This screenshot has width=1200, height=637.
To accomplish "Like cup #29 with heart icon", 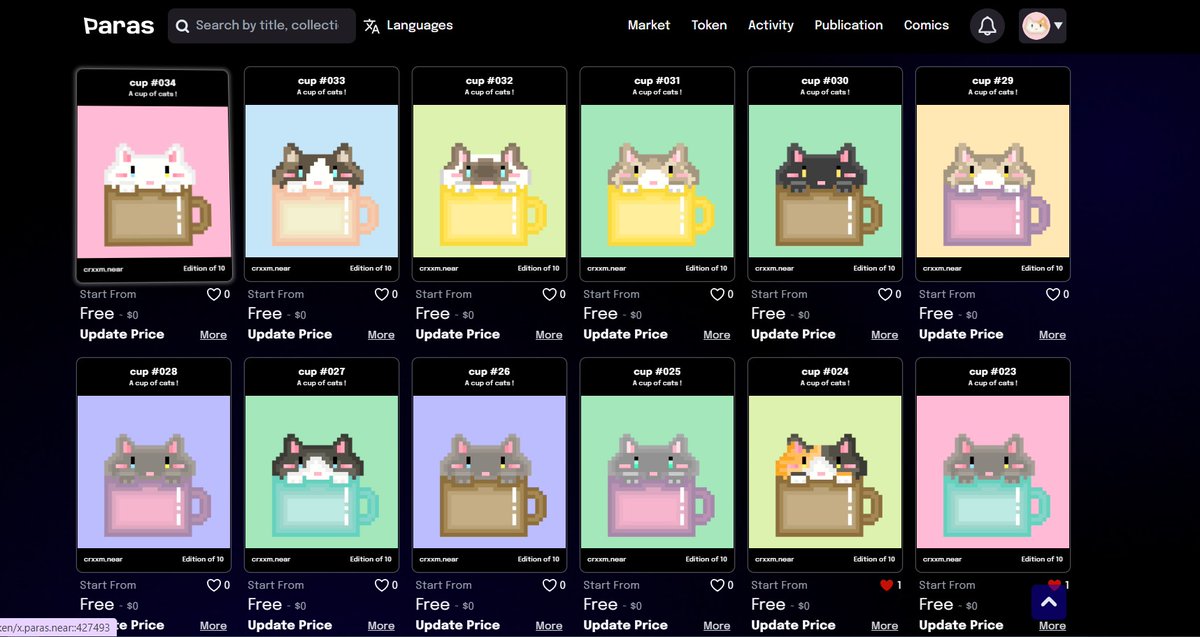I will click(x=1053, y=294).
